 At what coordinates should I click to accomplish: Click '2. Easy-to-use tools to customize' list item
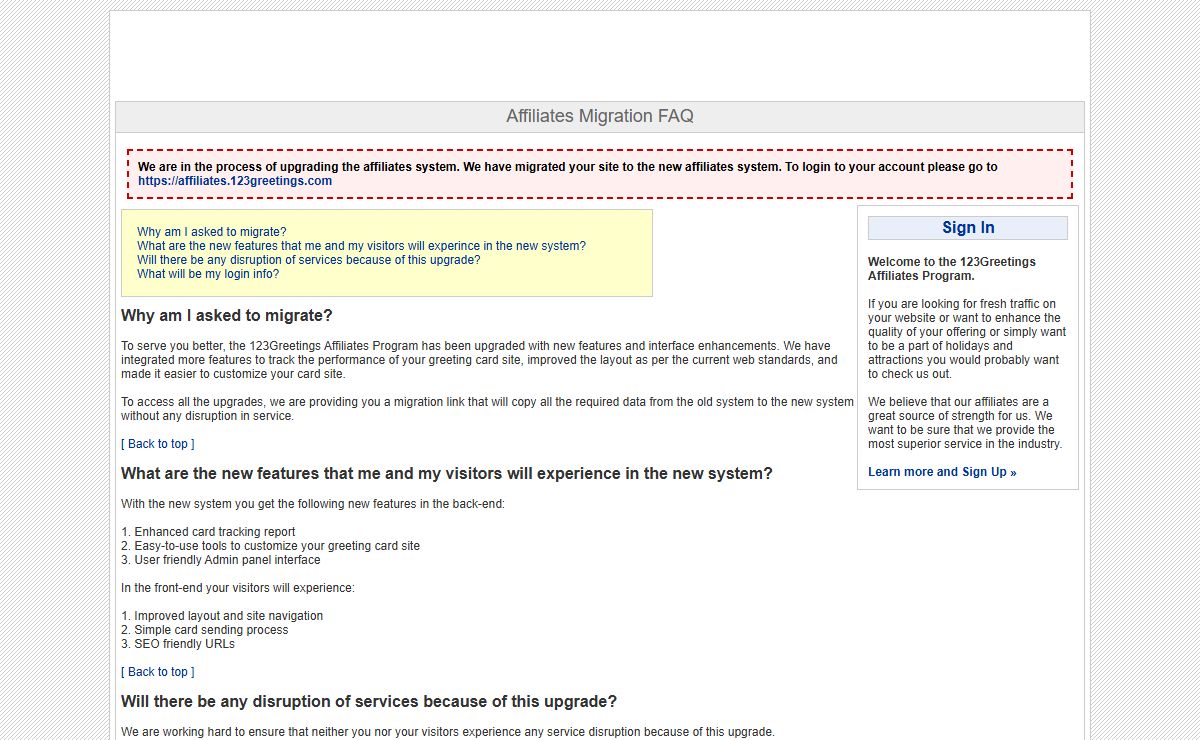[x=270, y=546]
